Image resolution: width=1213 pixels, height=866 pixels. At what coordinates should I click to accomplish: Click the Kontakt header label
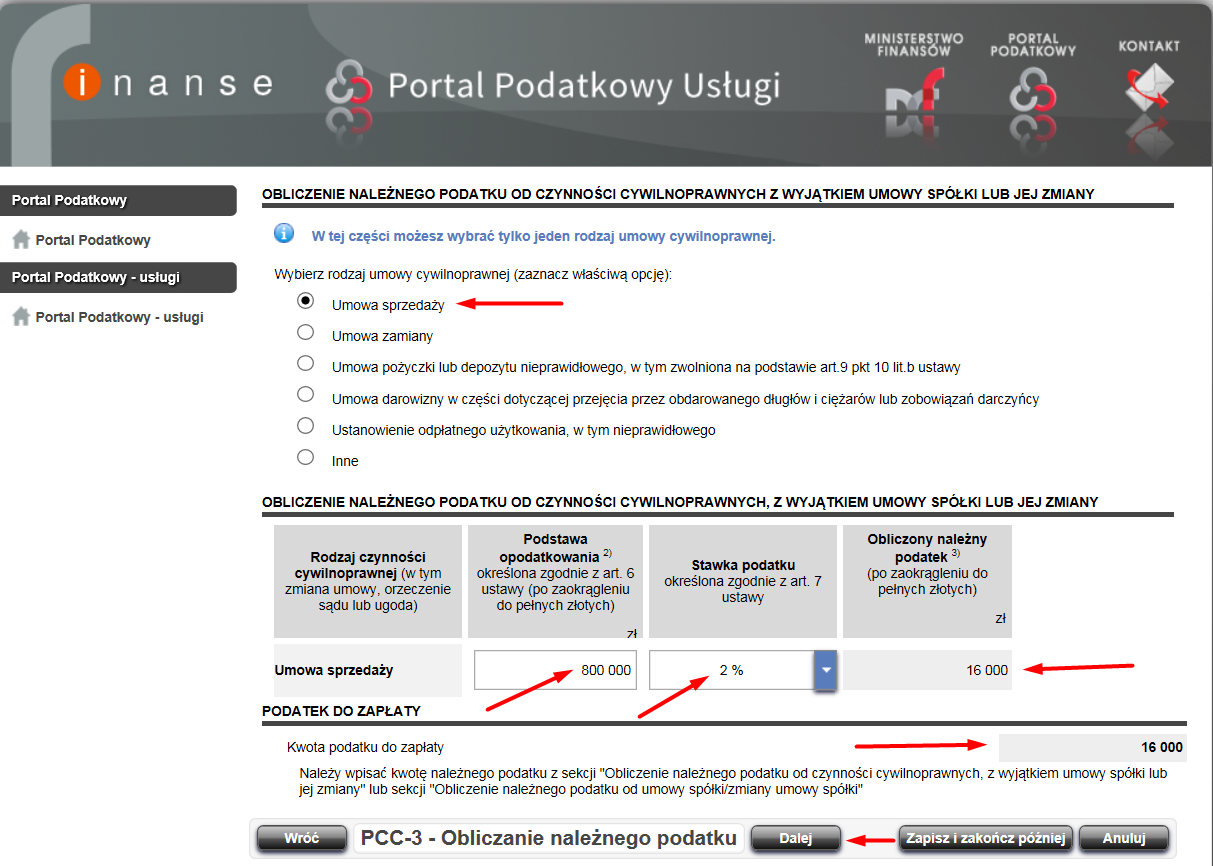pos(1149,45)
